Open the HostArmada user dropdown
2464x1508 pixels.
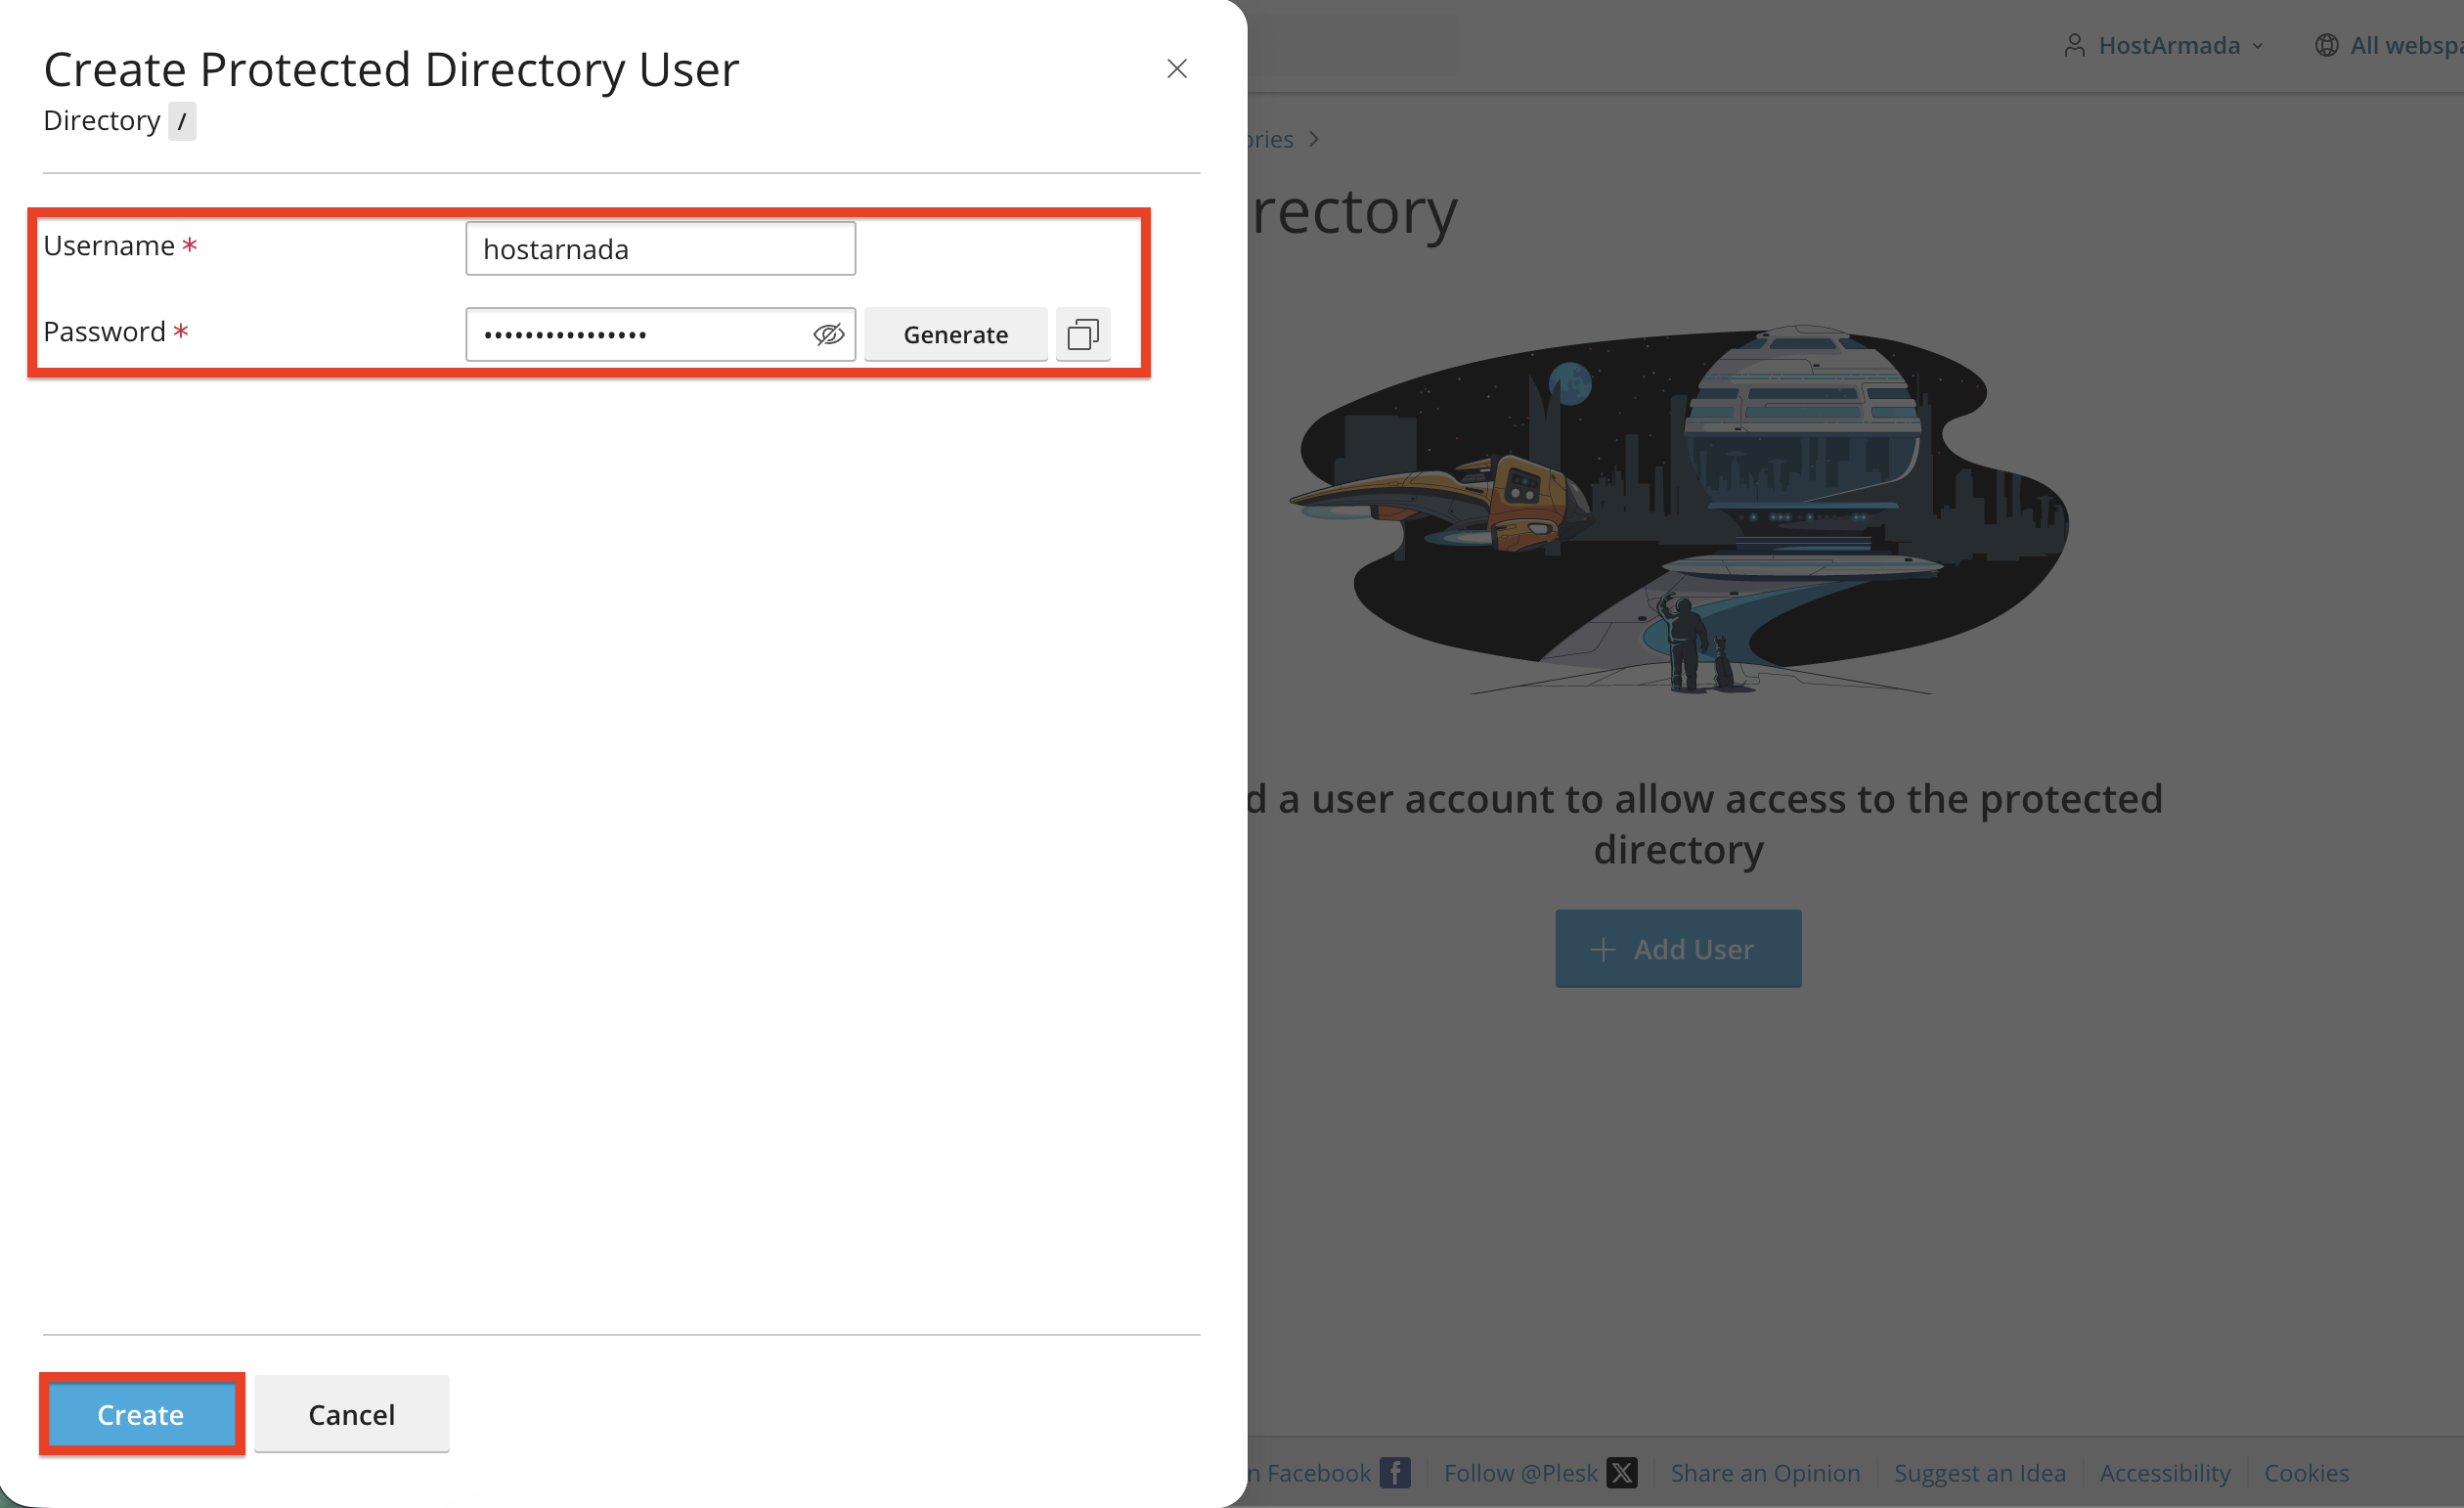2163,45
